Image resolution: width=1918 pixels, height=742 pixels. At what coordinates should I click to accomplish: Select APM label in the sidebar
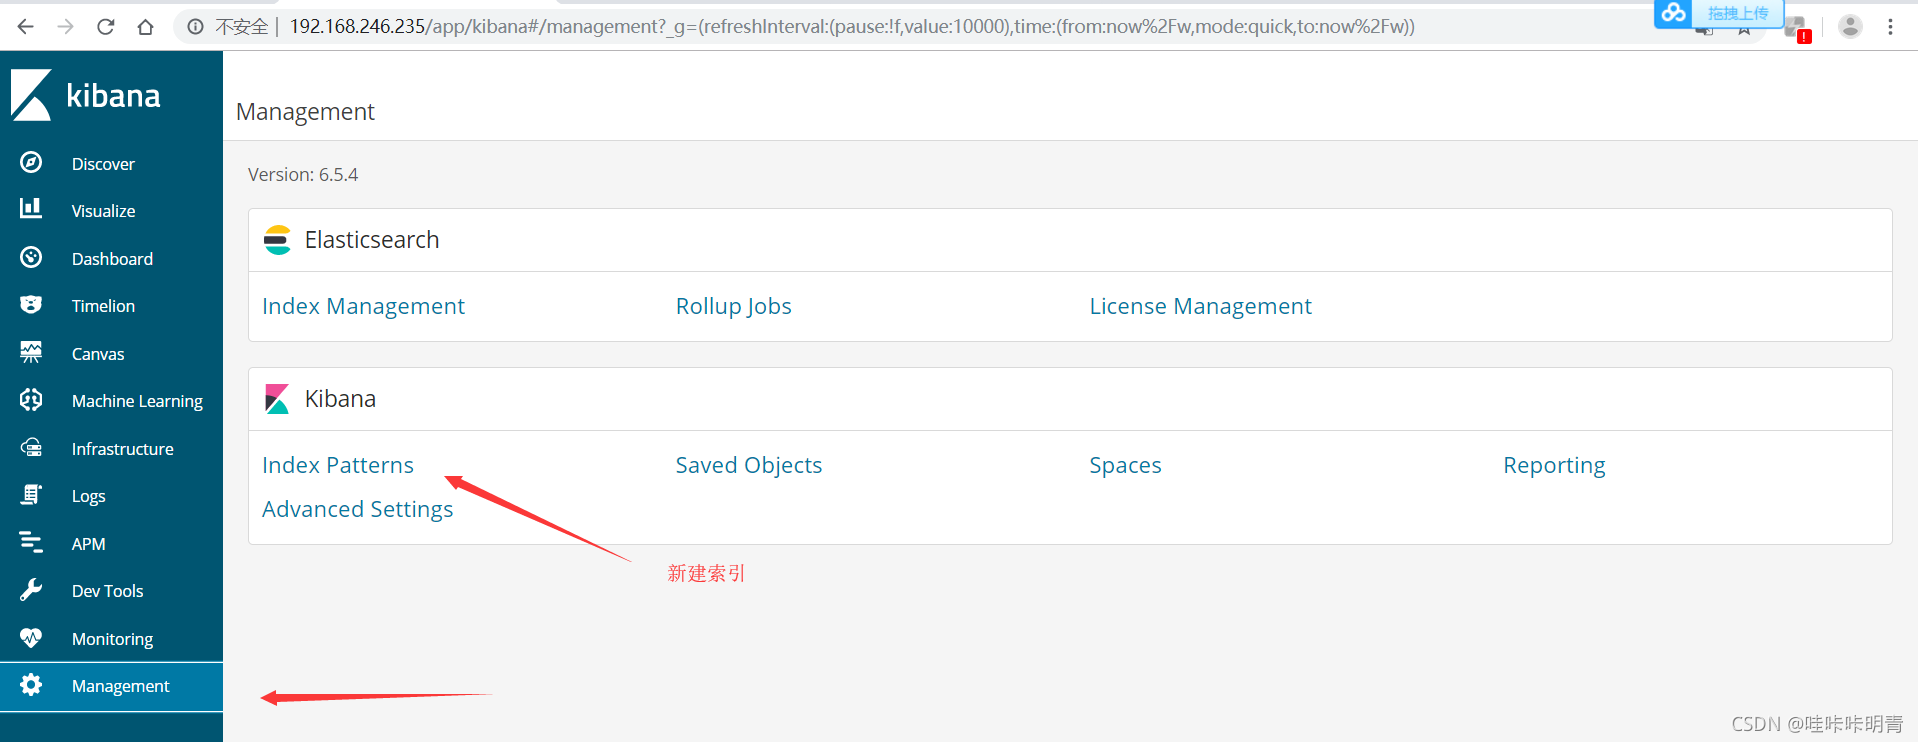pos(88,544)
